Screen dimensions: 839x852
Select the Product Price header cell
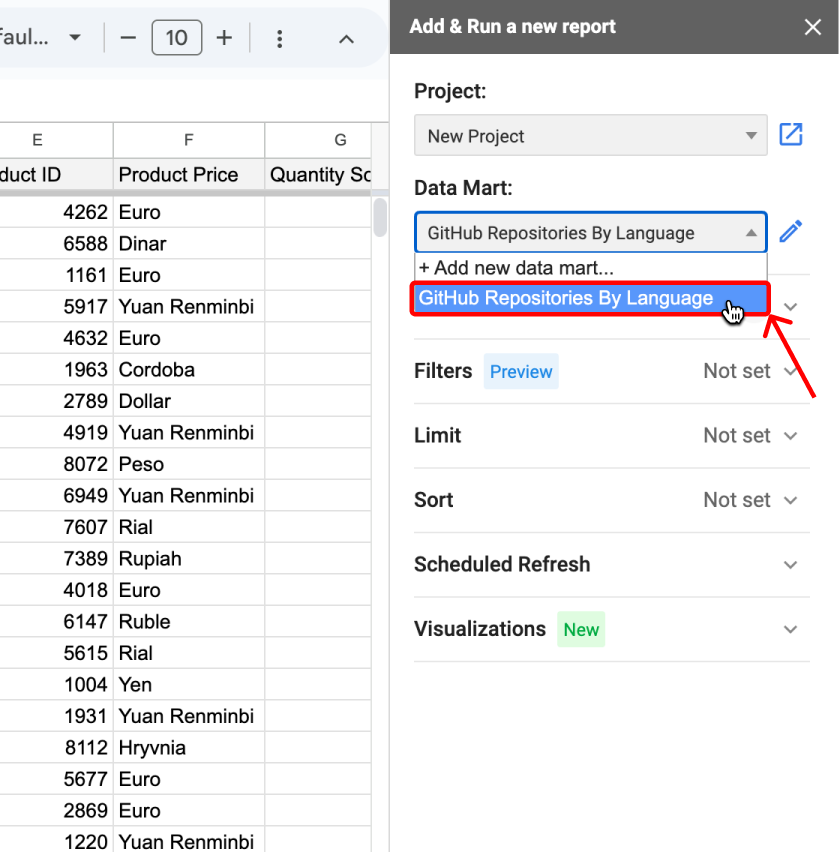(189, 175)
